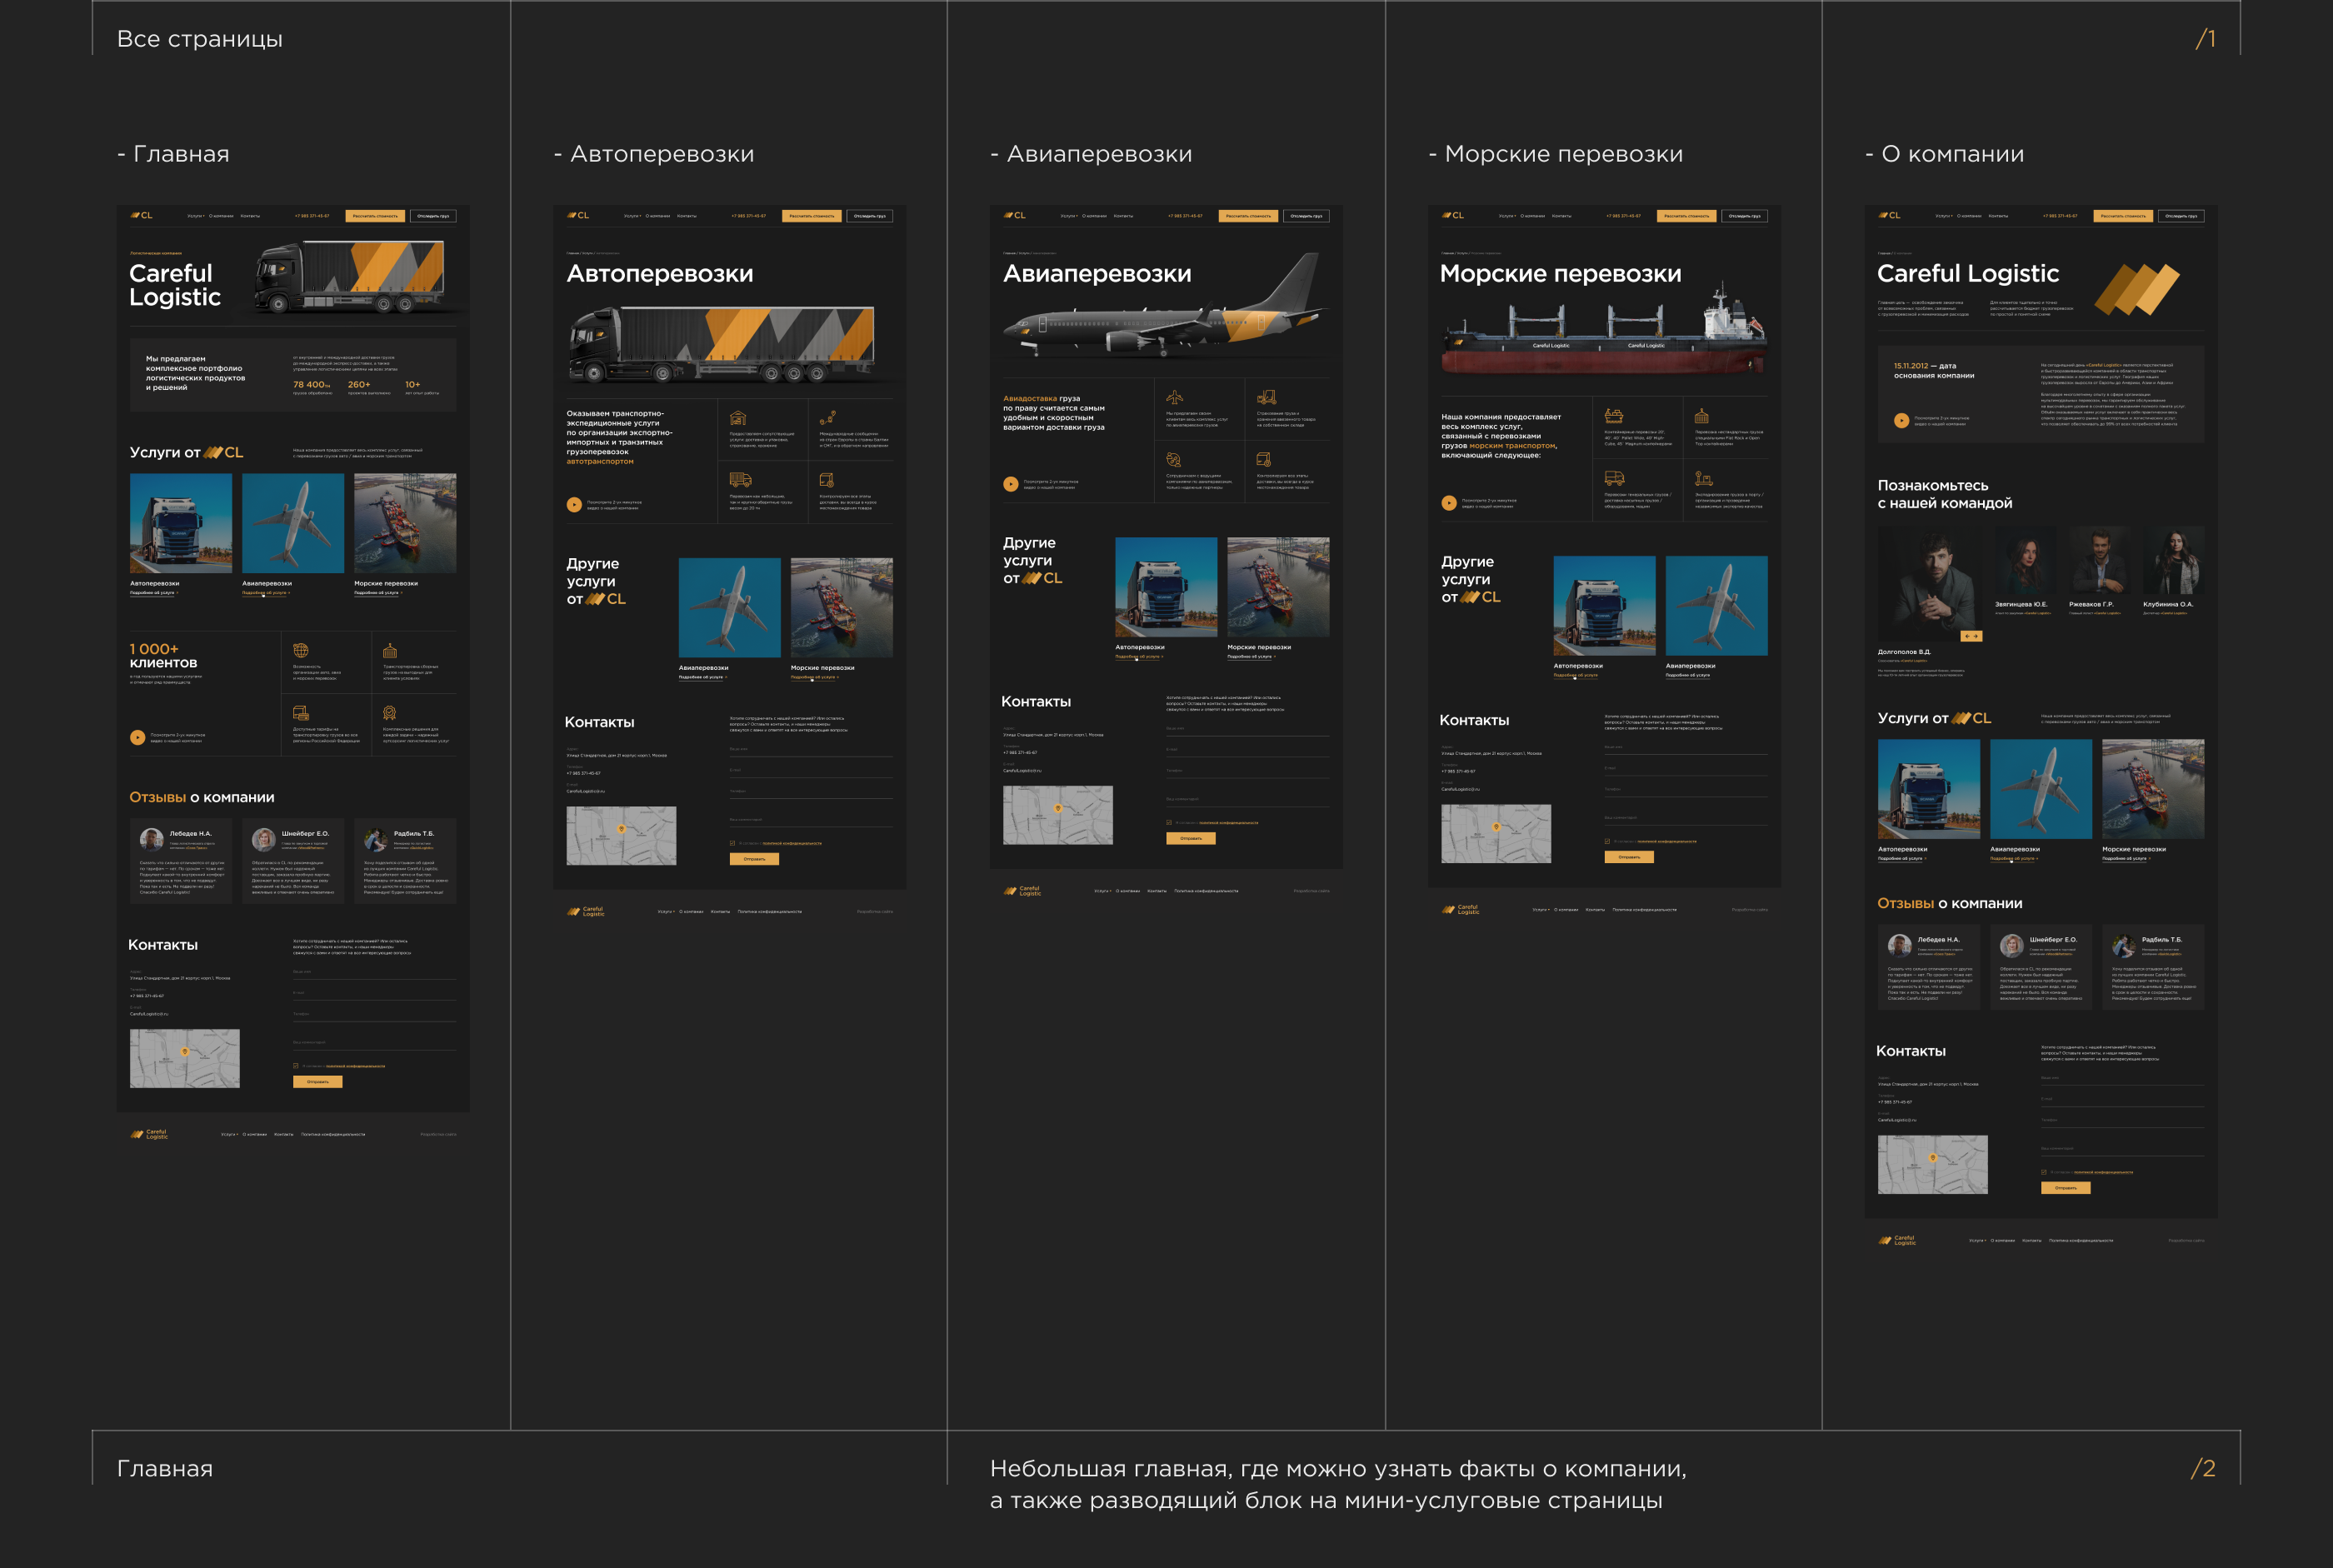This screenshot has height=1568, width=2333.
Task: Click the CL logo in Авиаперевозки header
Action: 1014,215
